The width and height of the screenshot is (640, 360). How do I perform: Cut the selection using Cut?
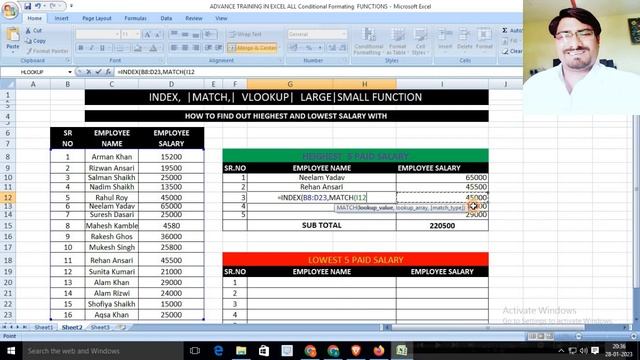34,31
